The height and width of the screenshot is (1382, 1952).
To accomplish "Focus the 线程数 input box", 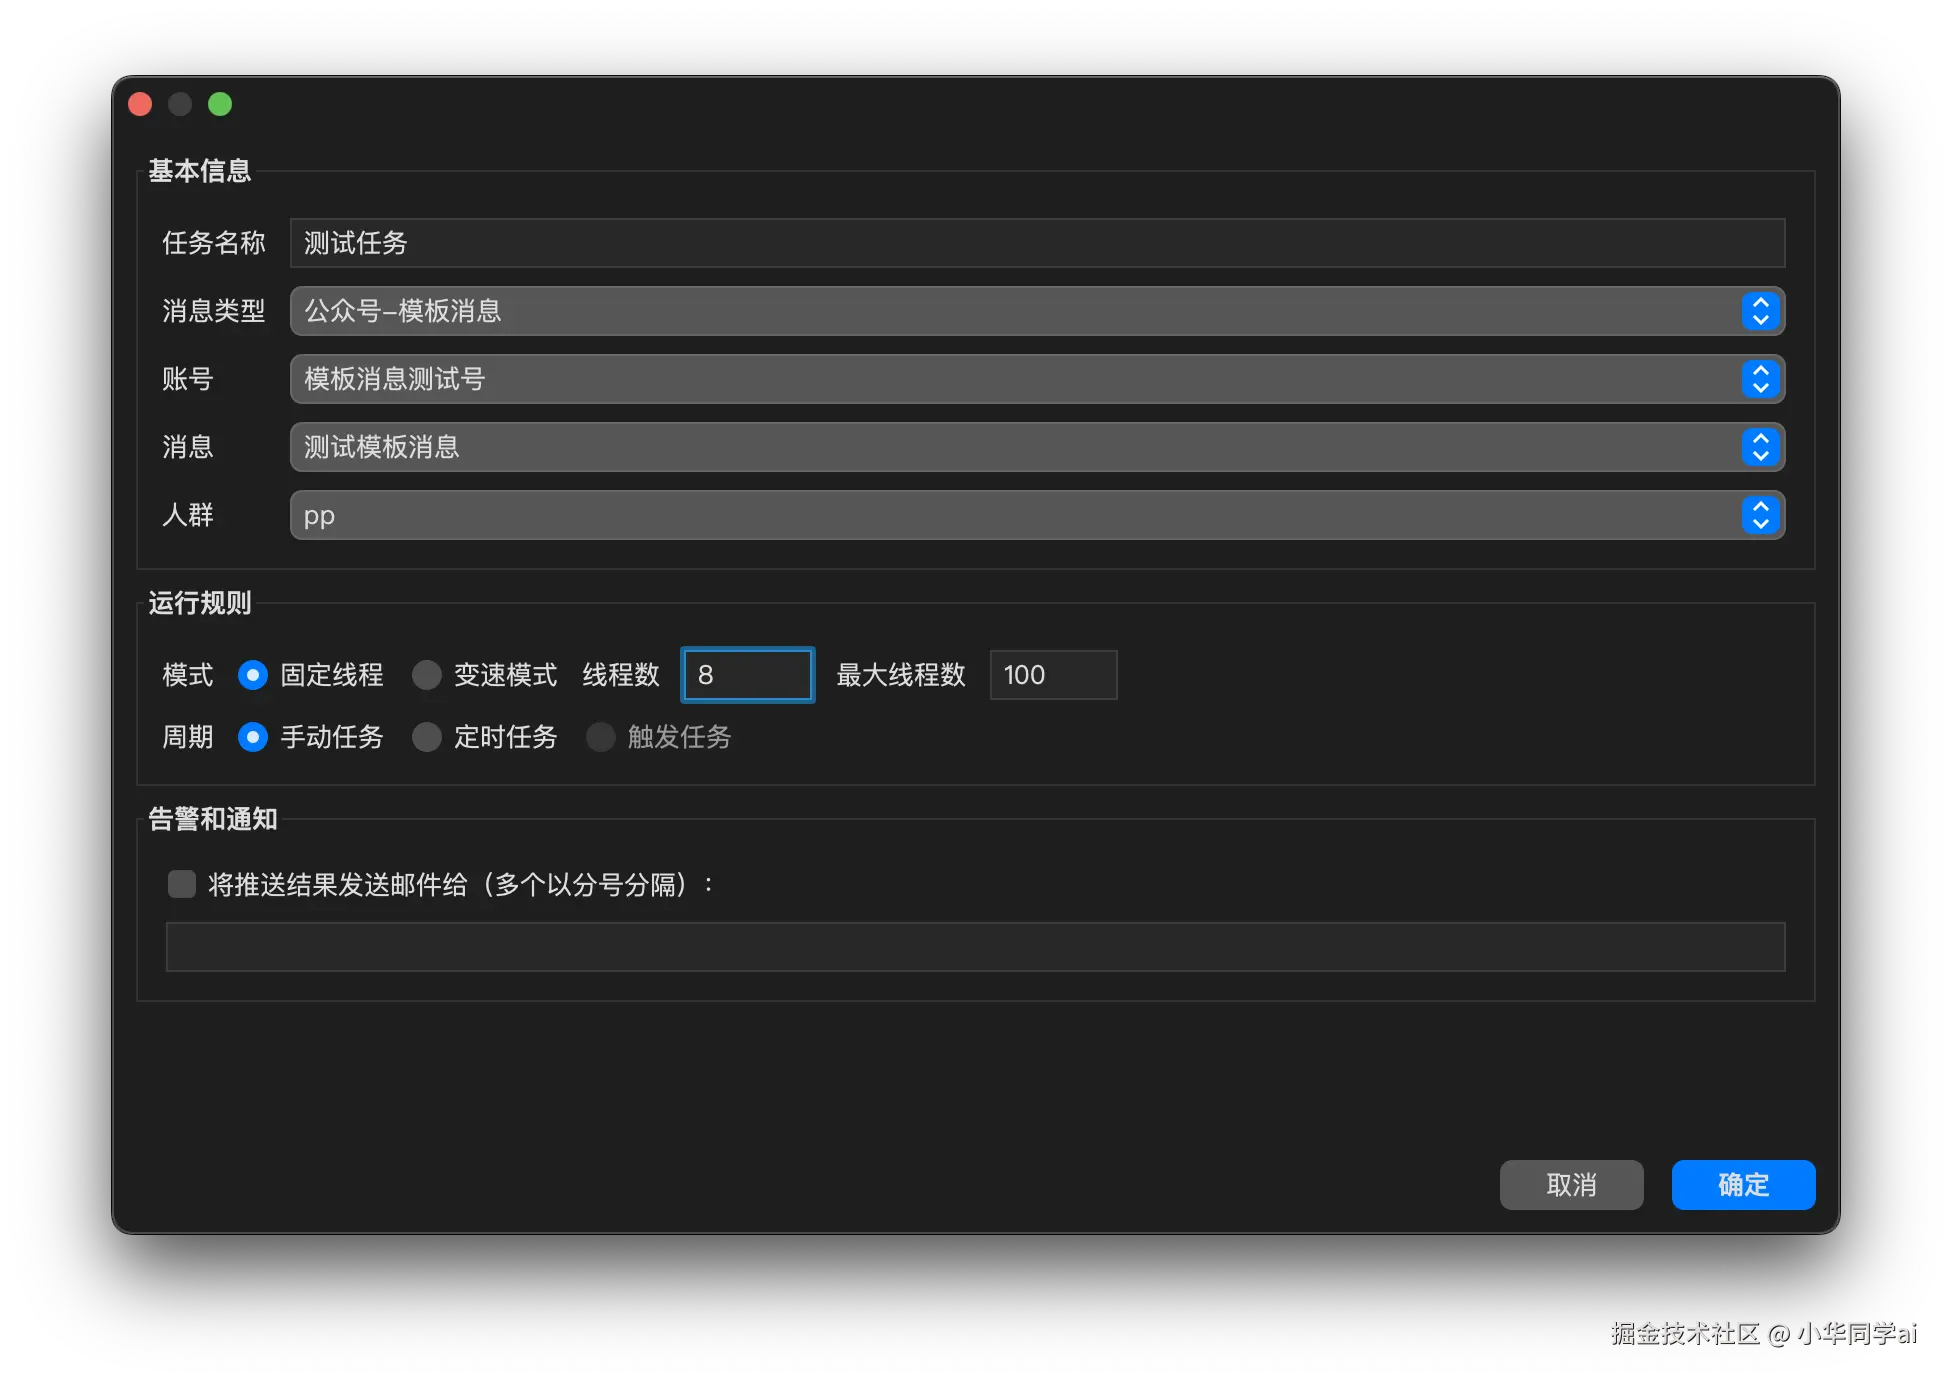I will (x=747, y=675).
